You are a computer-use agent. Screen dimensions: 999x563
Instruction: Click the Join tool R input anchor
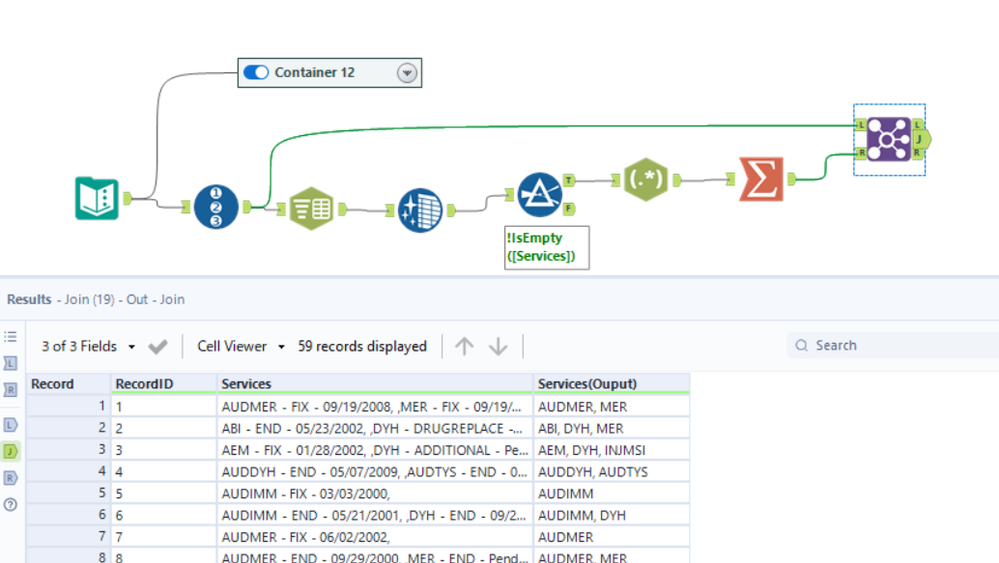pos(861,153)
